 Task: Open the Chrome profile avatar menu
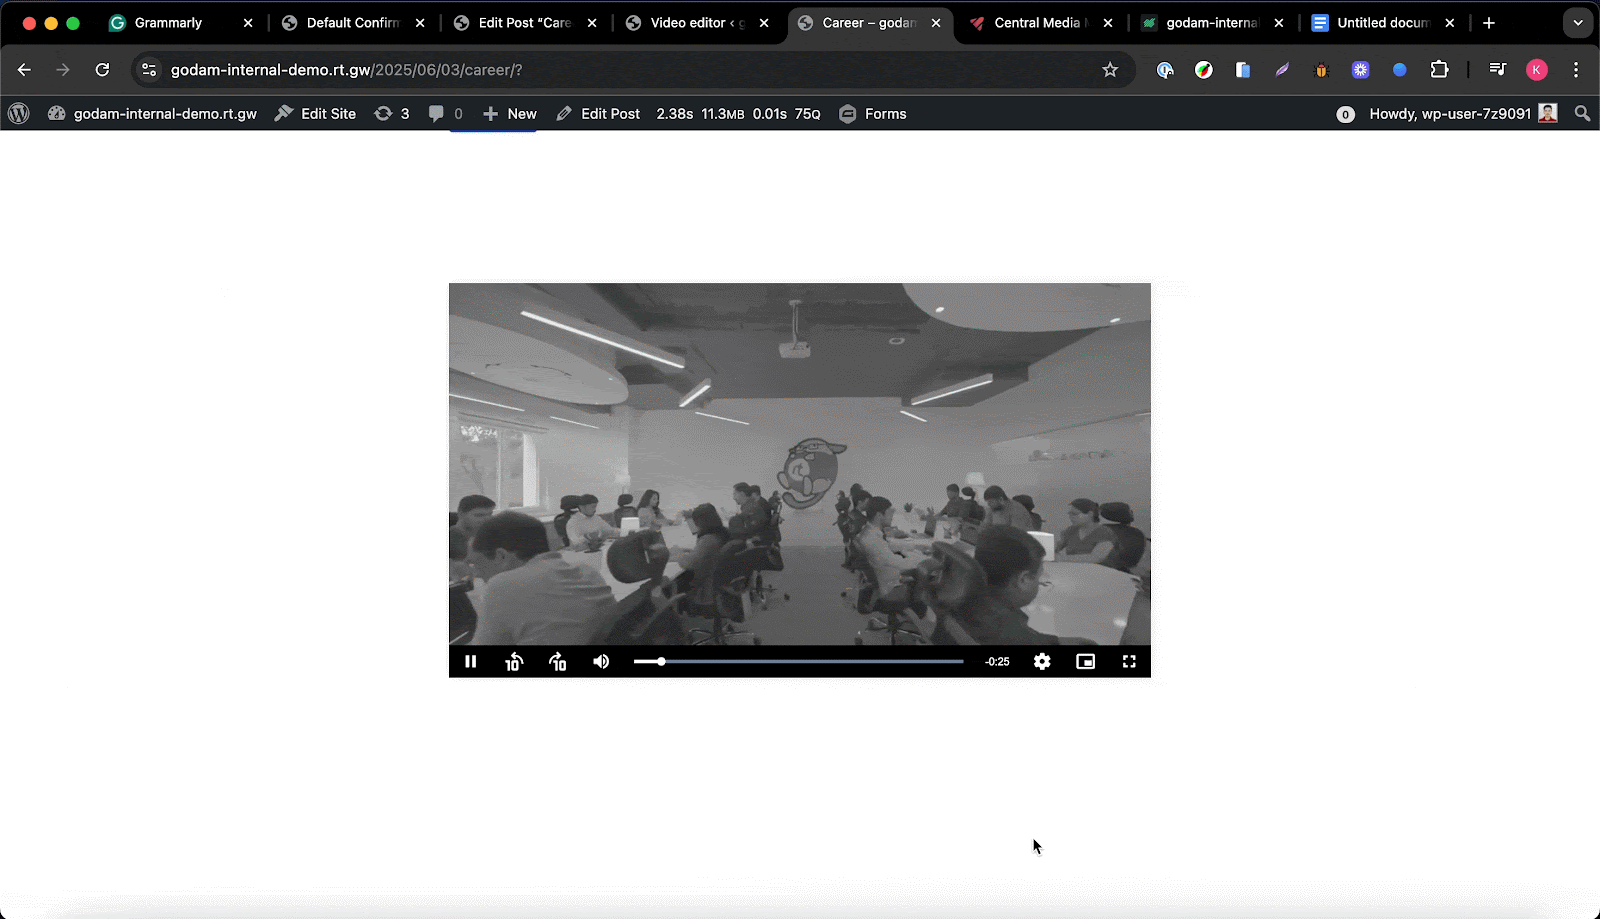1537,70
